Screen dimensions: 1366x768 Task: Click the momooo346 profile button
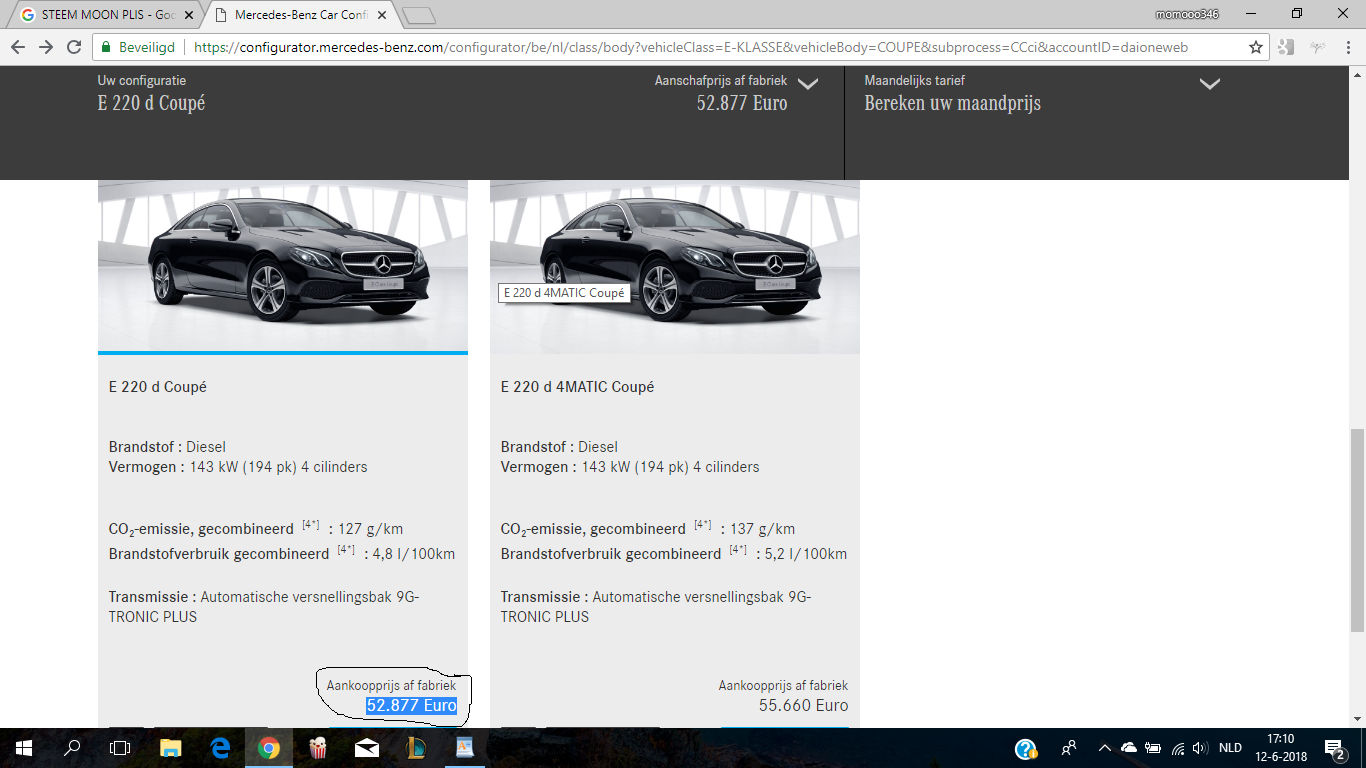[1187, 14]
